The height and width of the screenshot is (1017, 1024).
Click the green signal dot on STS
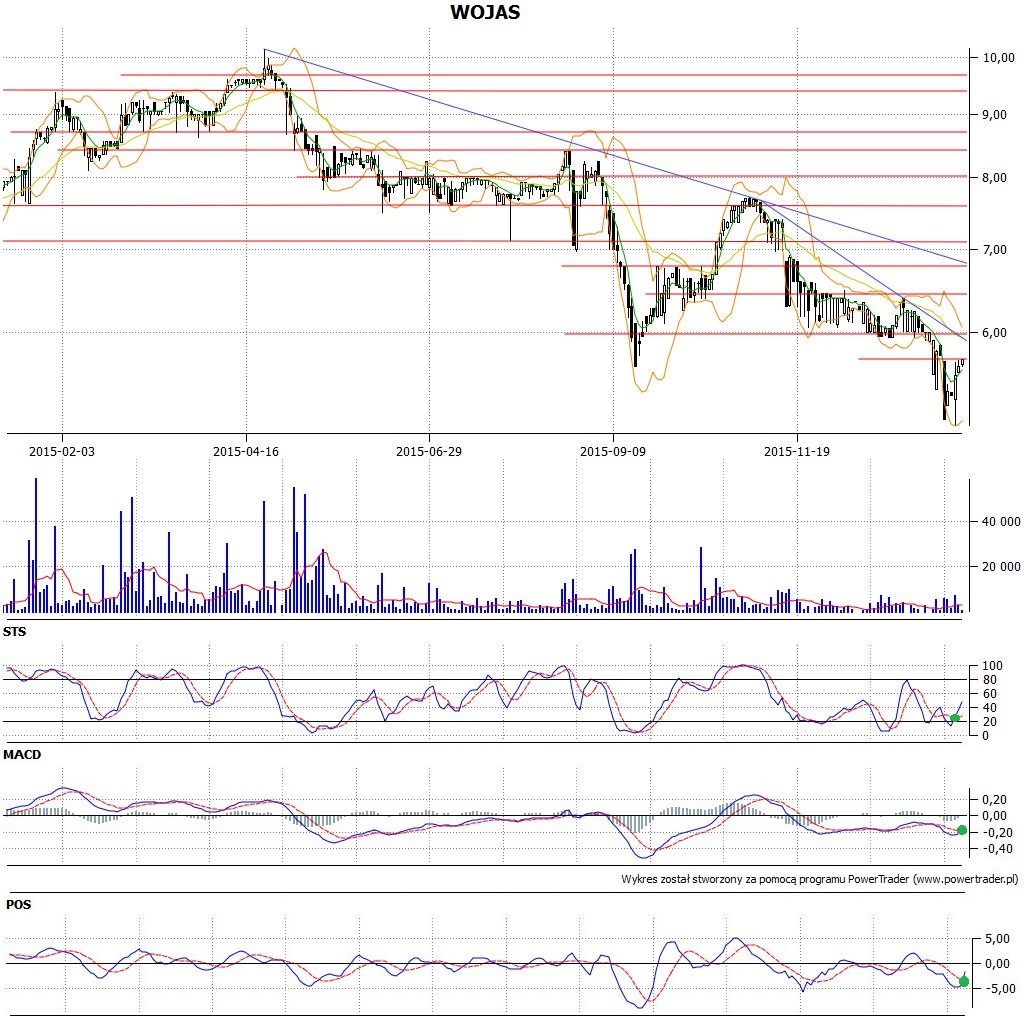coord(955,718)
